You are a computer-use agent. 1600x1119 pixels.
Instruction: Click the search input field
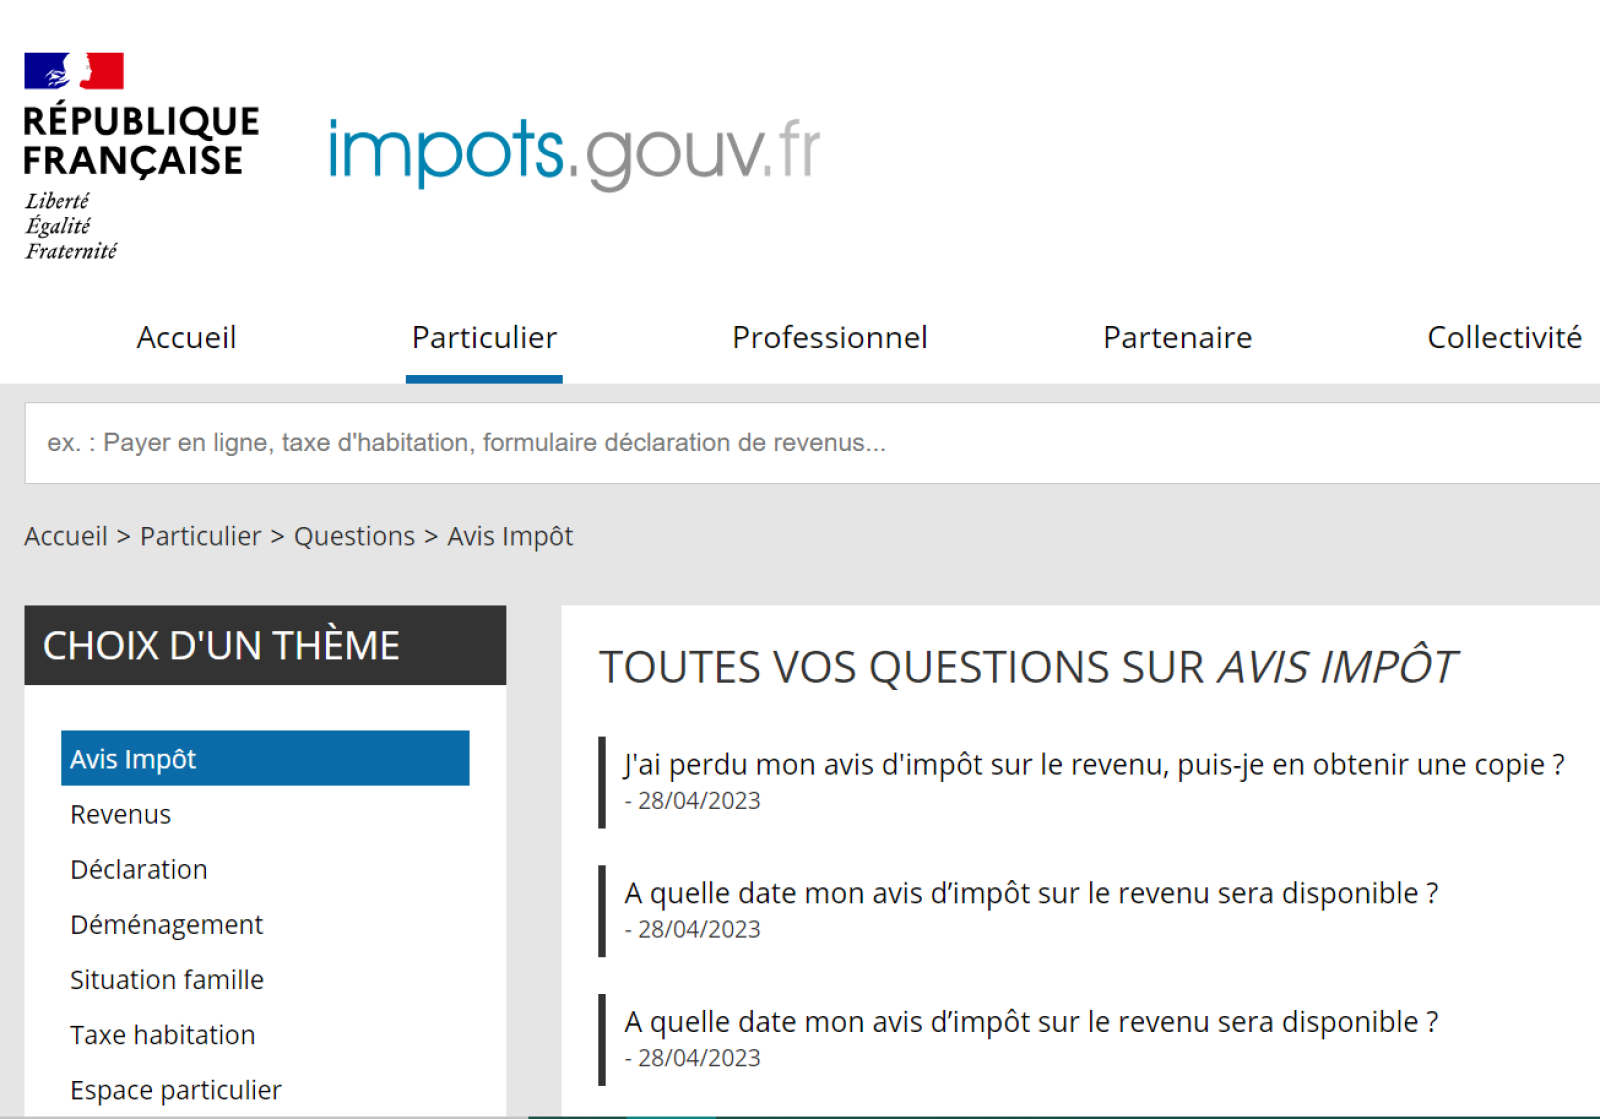800,442
